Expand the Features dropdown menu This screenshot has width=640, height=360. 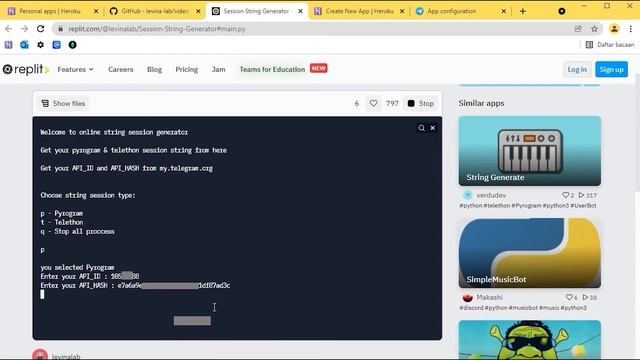tap(76, 69)
